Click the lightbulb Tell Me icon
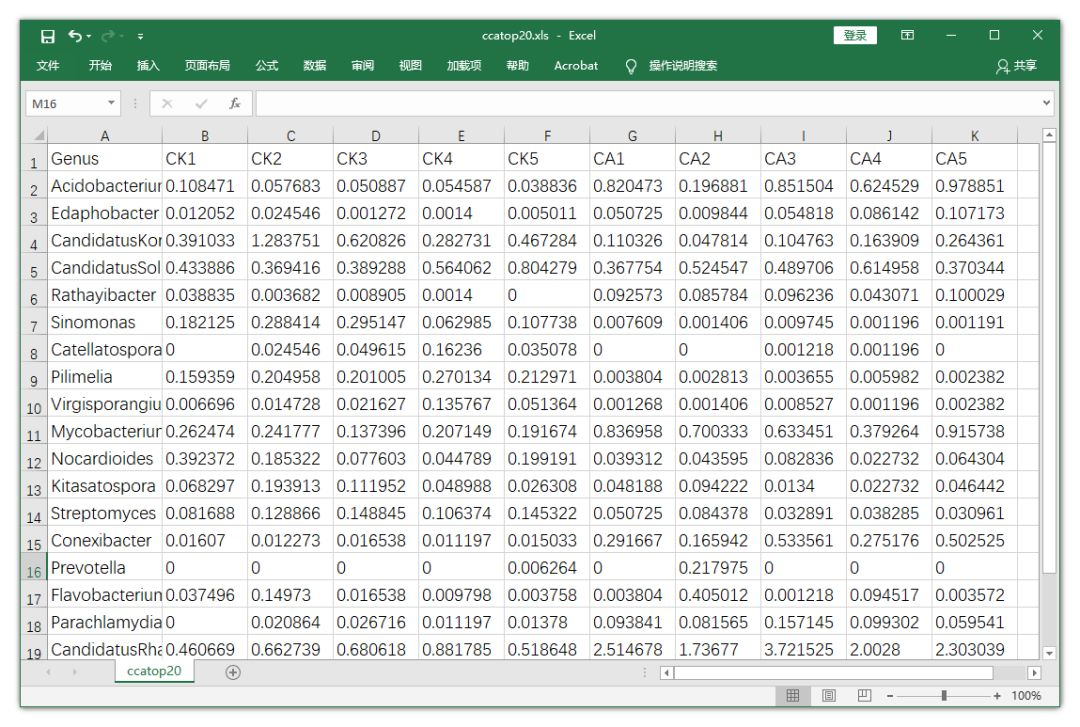The width and height of the screenshot is (1080, 727). click(x=630, y=66)
